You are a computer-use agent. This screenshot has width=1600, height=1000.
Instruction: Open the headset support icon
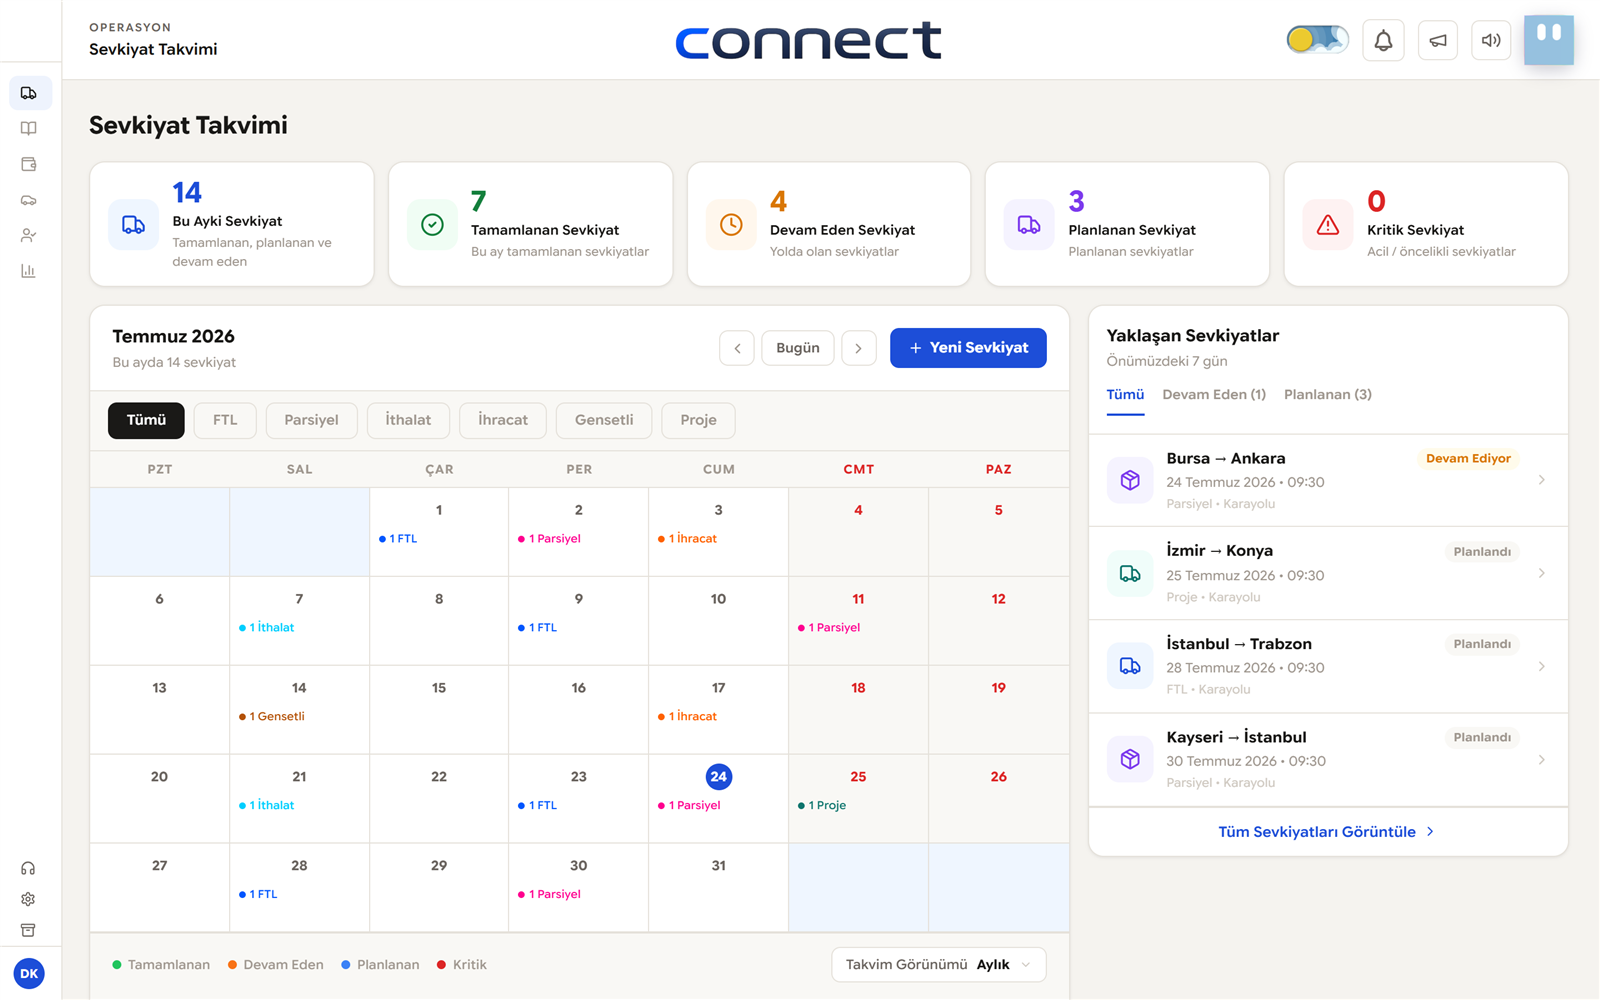28,869
